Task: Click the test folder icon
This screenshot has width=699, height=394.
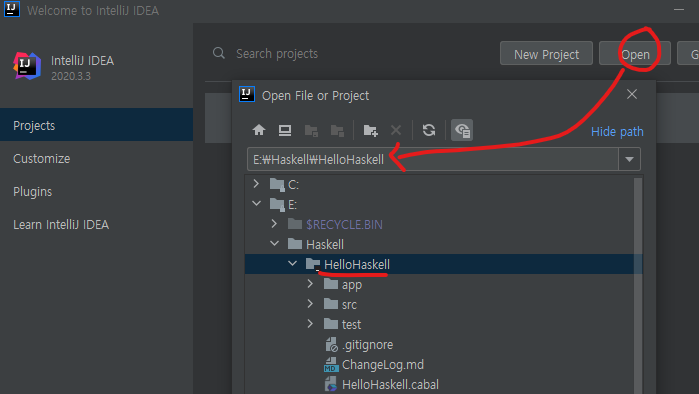Action: tap(331, 324)
